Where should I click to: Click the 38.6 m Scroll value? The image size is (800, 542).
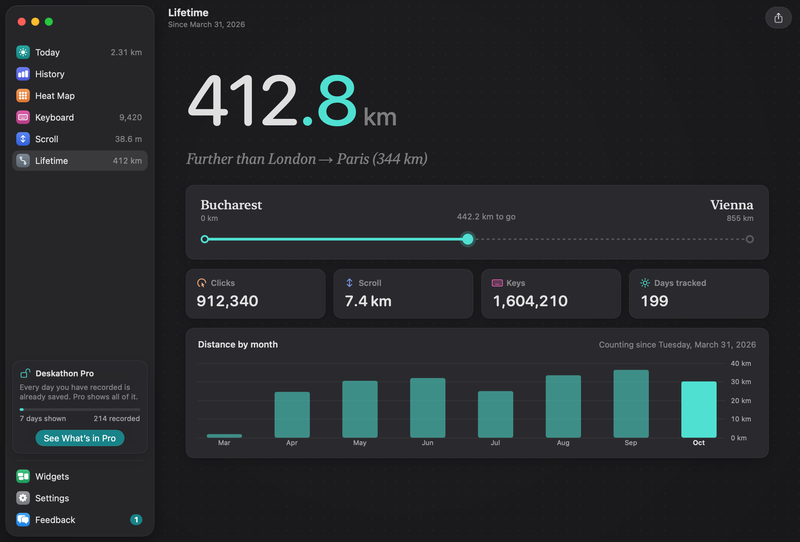(x=128, y=139)
